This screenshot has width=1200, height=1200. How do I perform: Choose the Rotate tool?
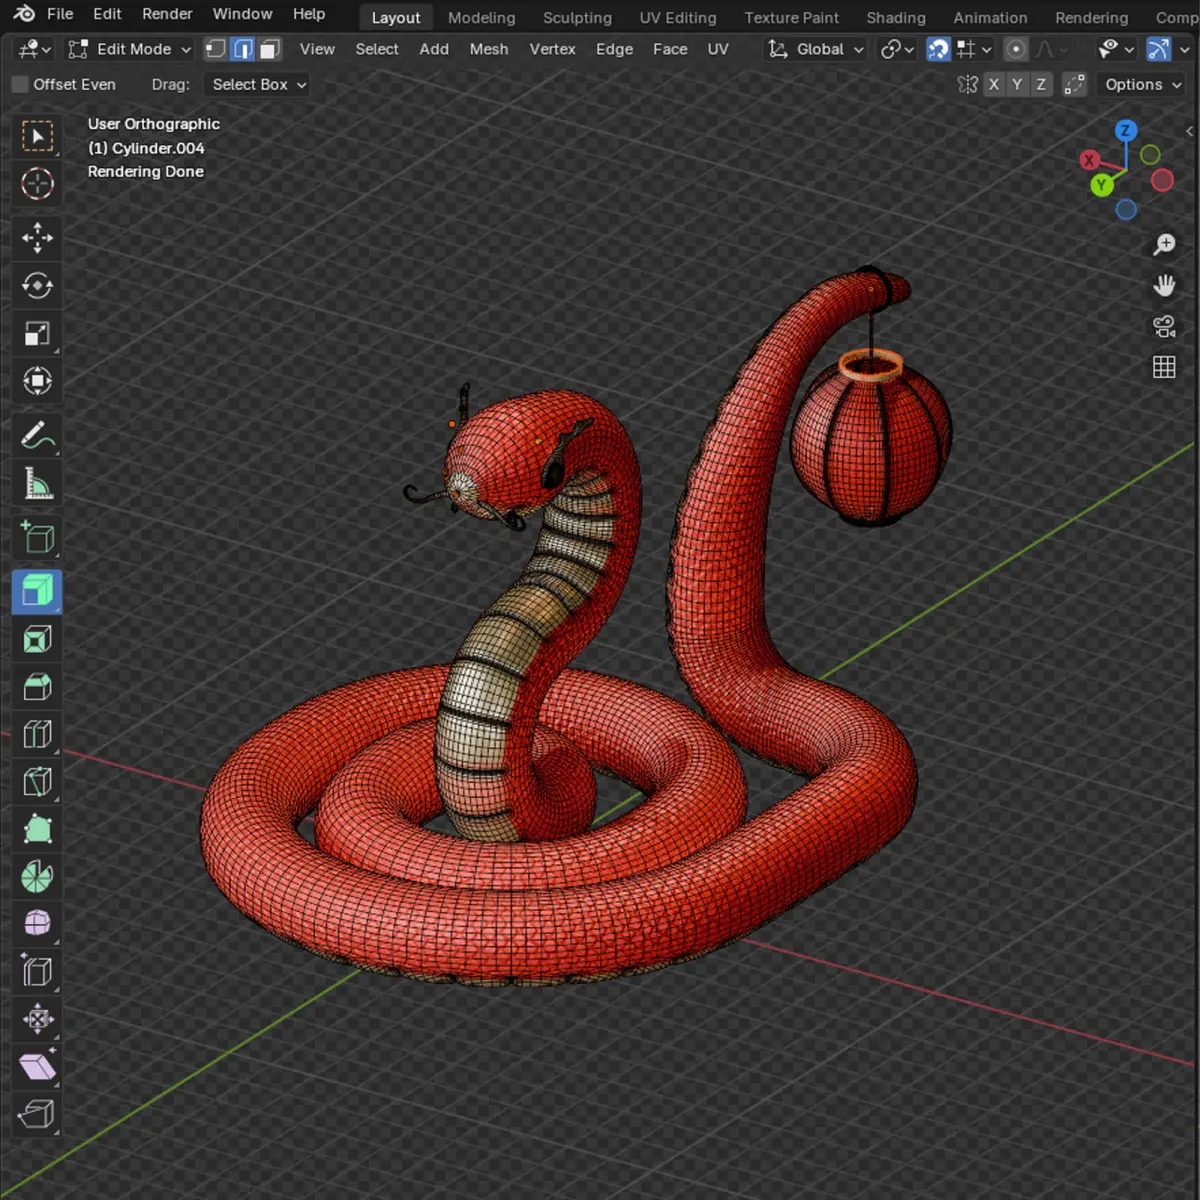click(37, 286)
